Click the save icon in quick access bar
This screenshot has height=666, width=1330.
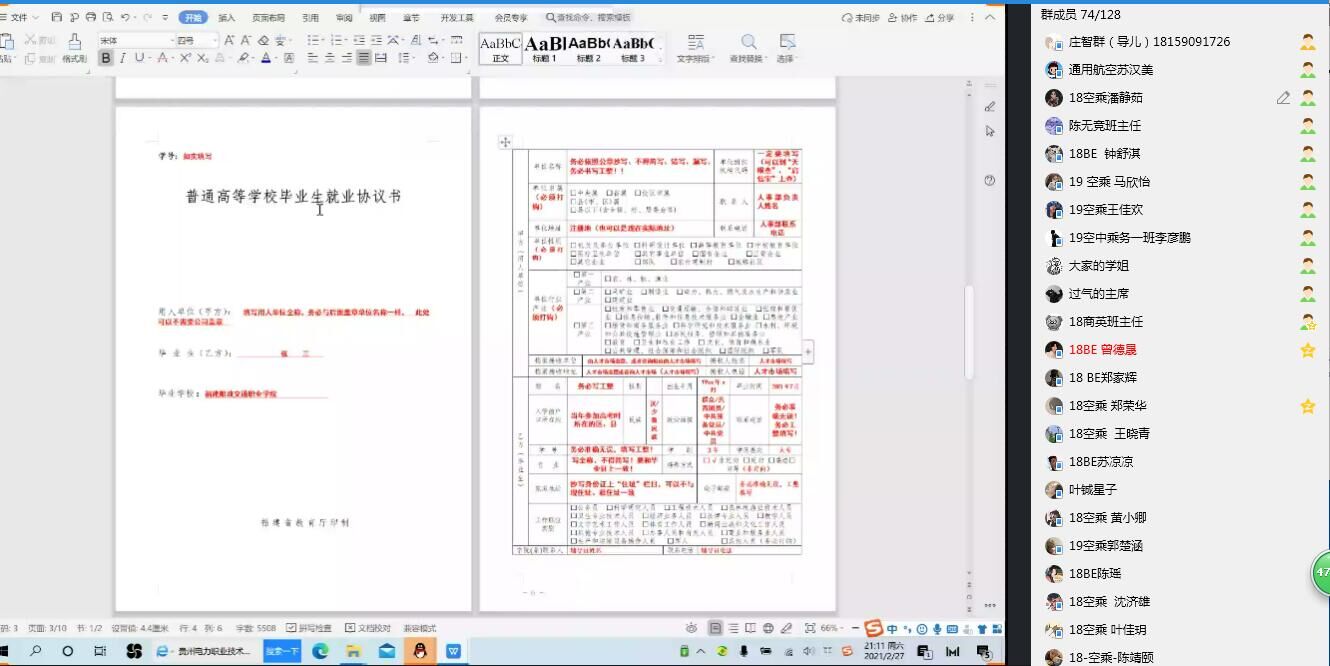point(56,18)
